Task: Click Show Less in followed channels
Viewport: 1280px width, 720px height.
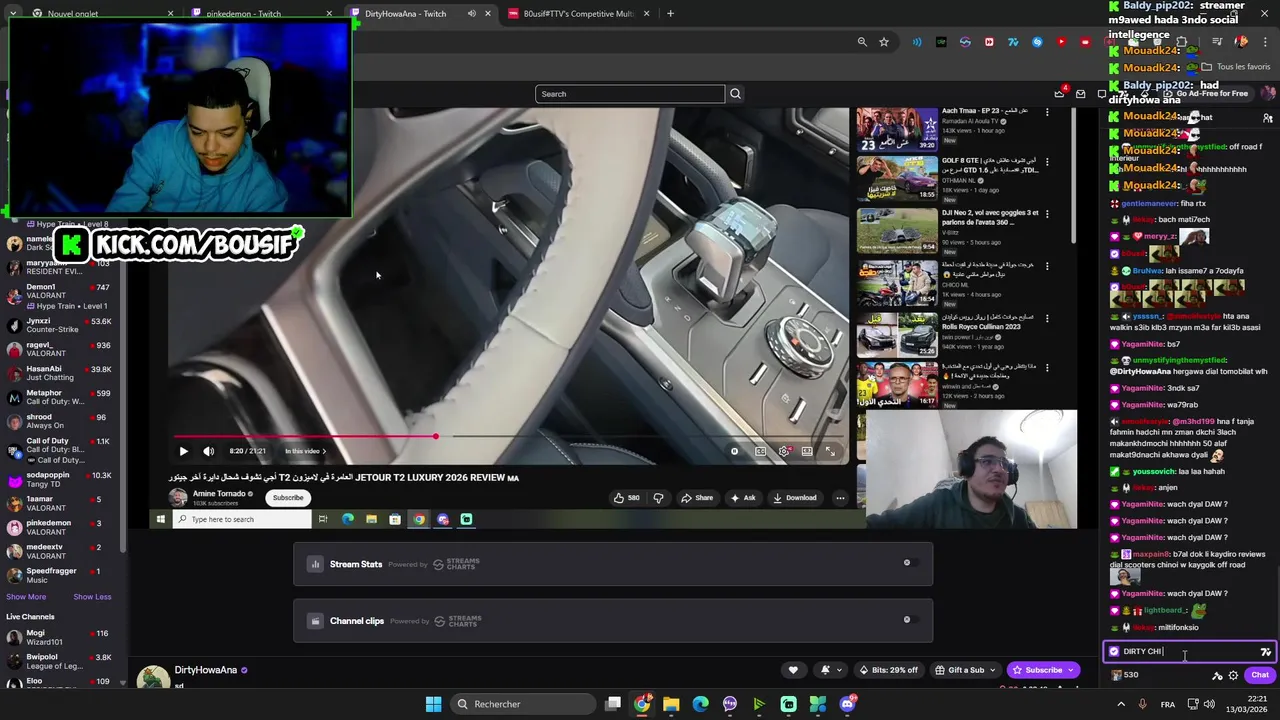Action: [x=92, y=597]
